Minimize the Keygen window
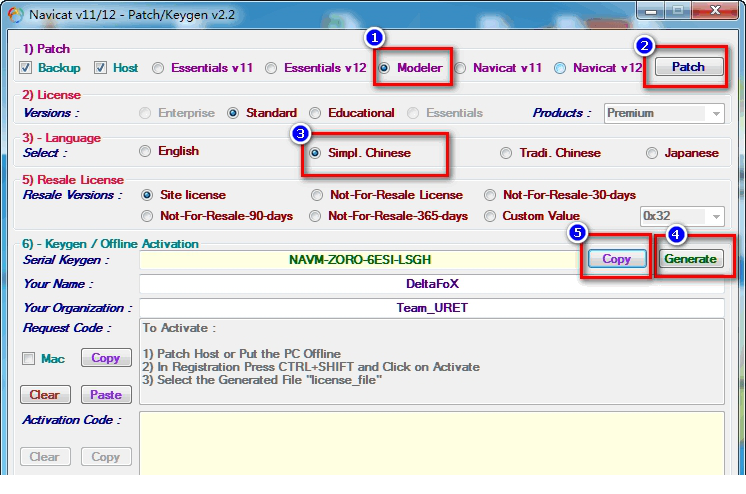This screenshot has height=494, width=746. coord(651,10)
